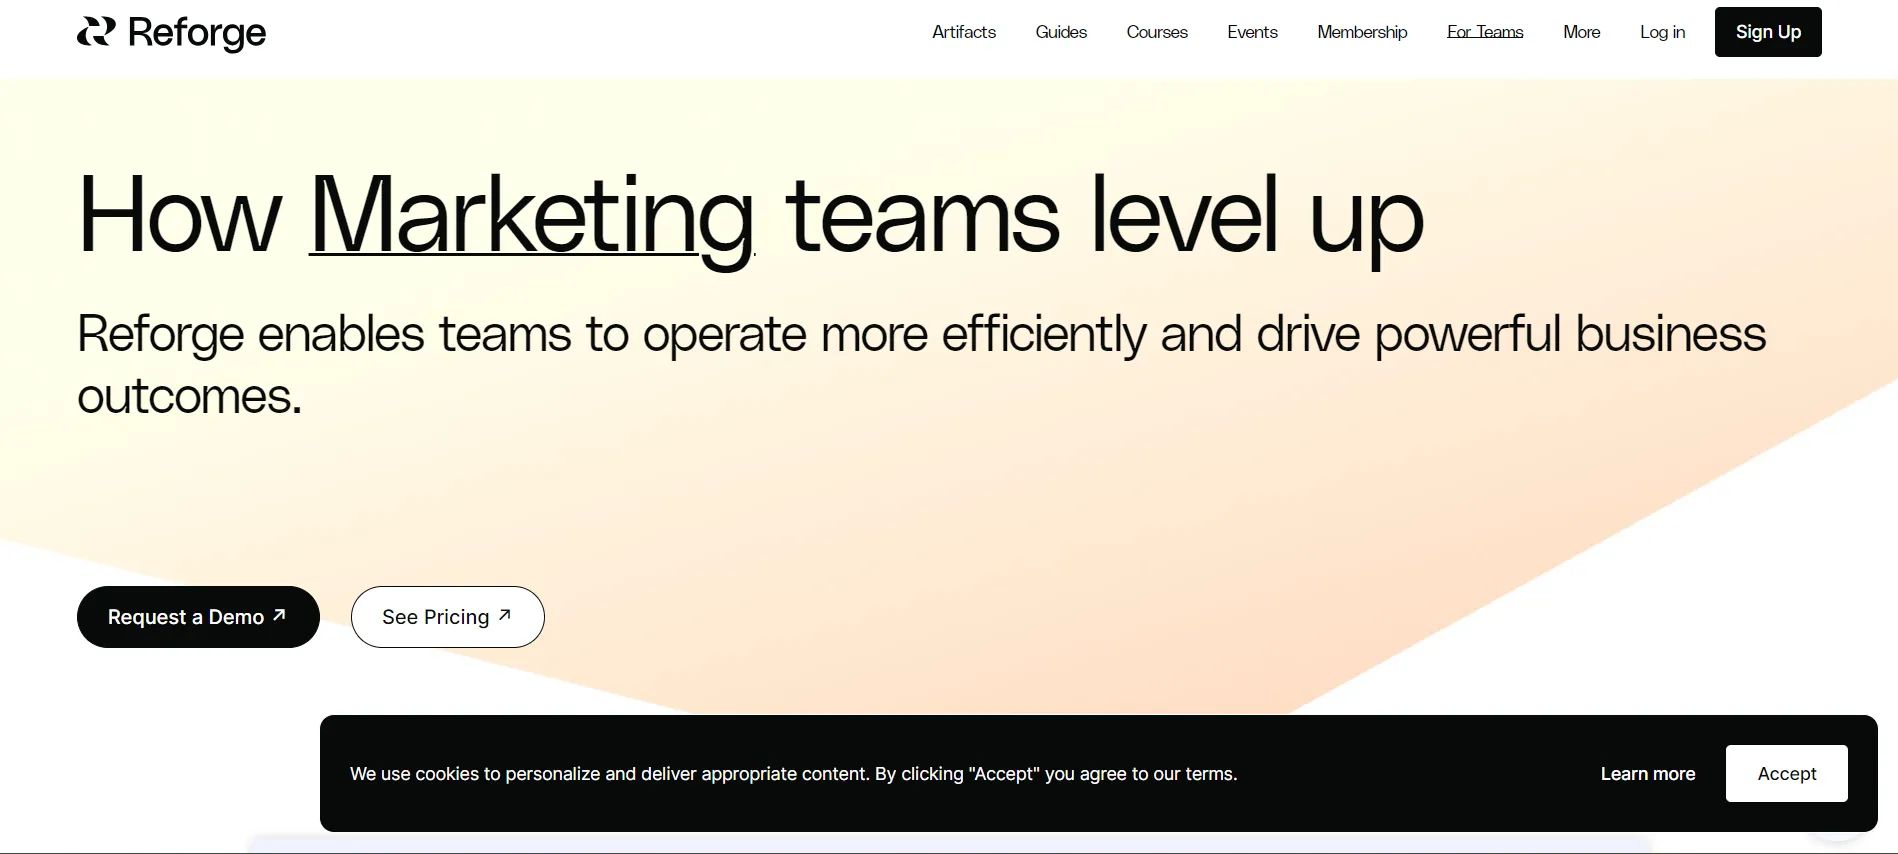Click the cookie banner message text
Image resolution: width=1898 pixels, height=854 pixels.
coord(793,774)
